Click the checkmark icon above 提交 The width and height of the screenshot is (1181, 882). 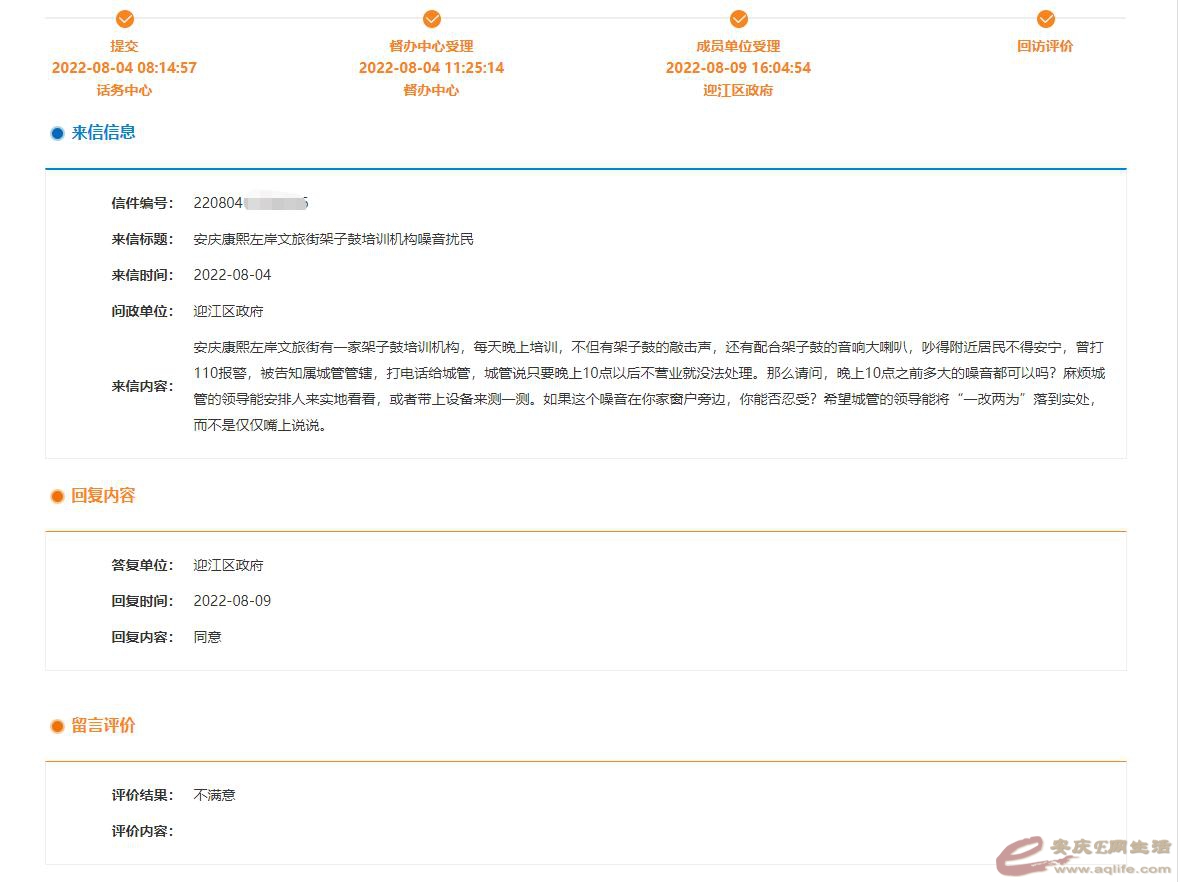point(124,19)
